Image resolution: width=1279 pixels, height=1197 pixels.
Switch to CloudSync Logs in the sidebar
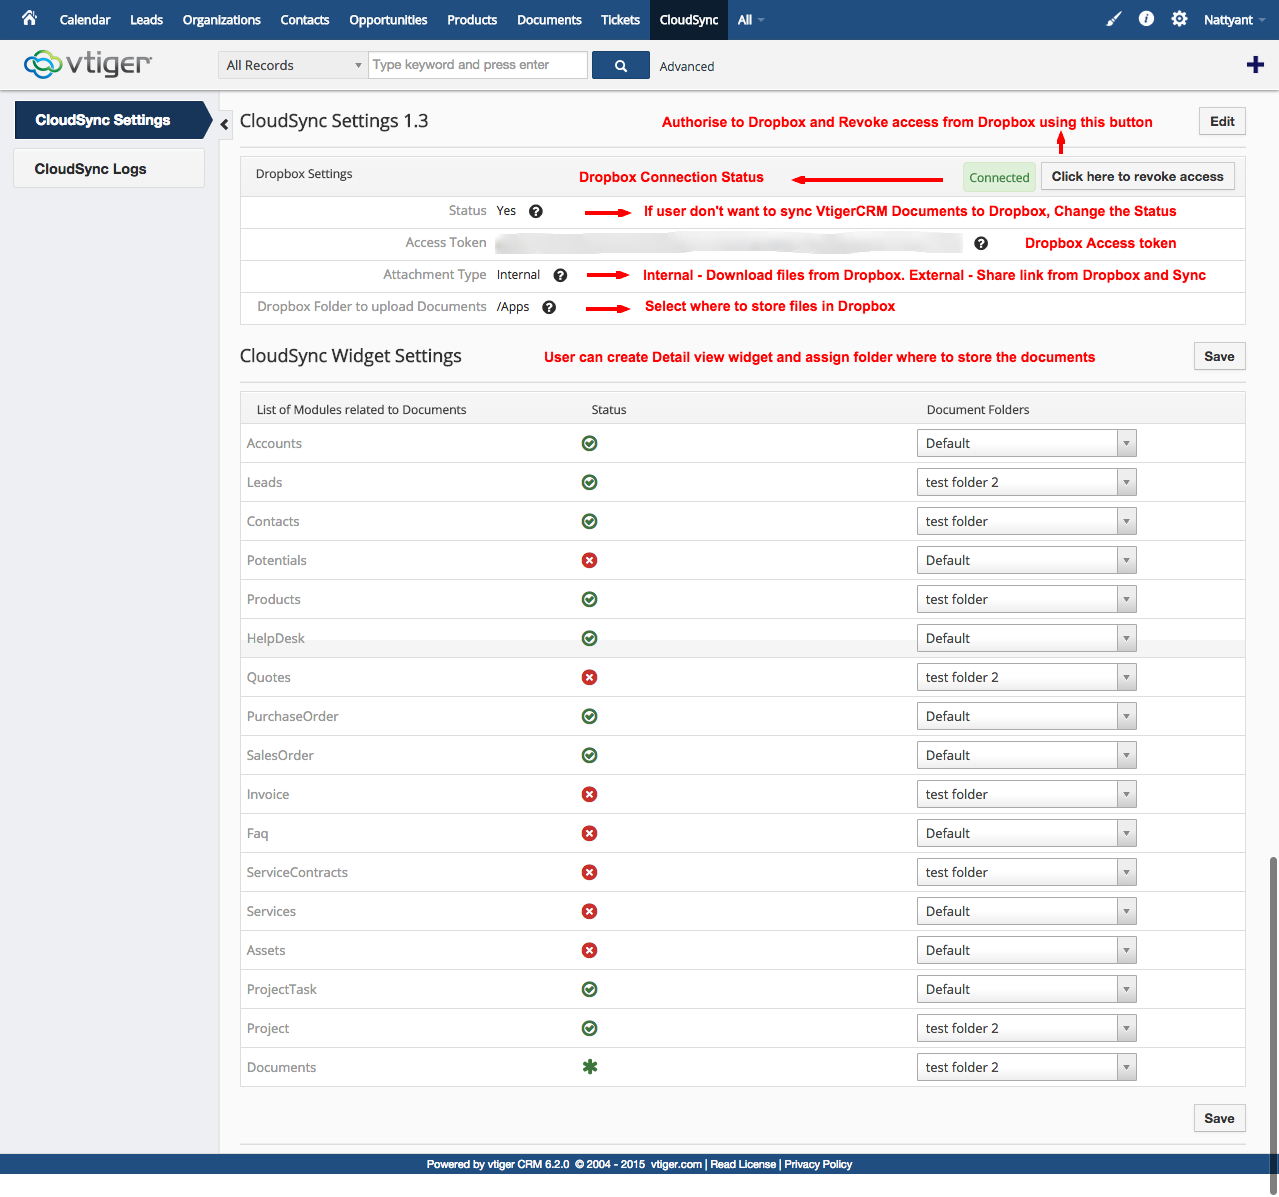[x=109, y=169]
